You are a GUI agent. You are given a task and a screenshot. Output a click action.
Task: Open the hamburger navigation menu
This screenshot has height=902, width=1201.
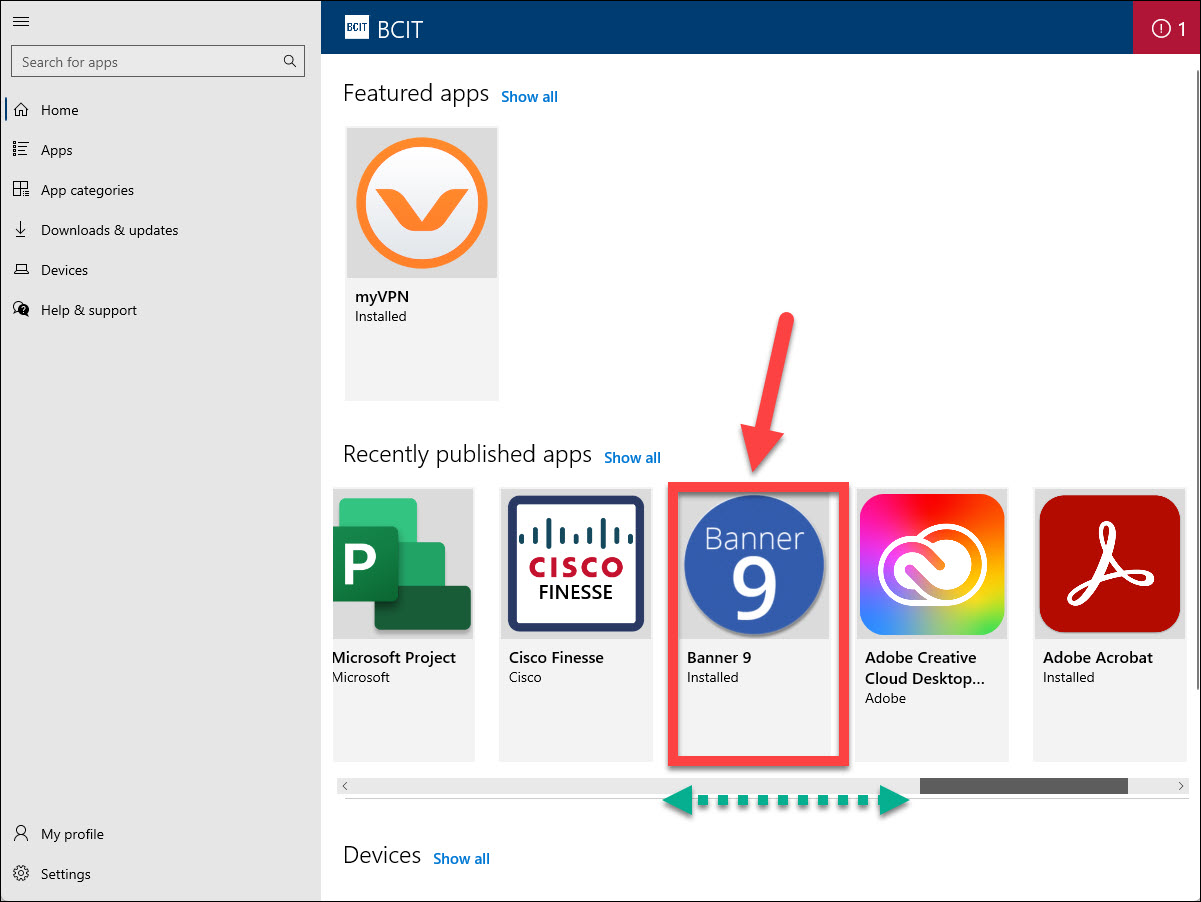[x=21, y=21]
